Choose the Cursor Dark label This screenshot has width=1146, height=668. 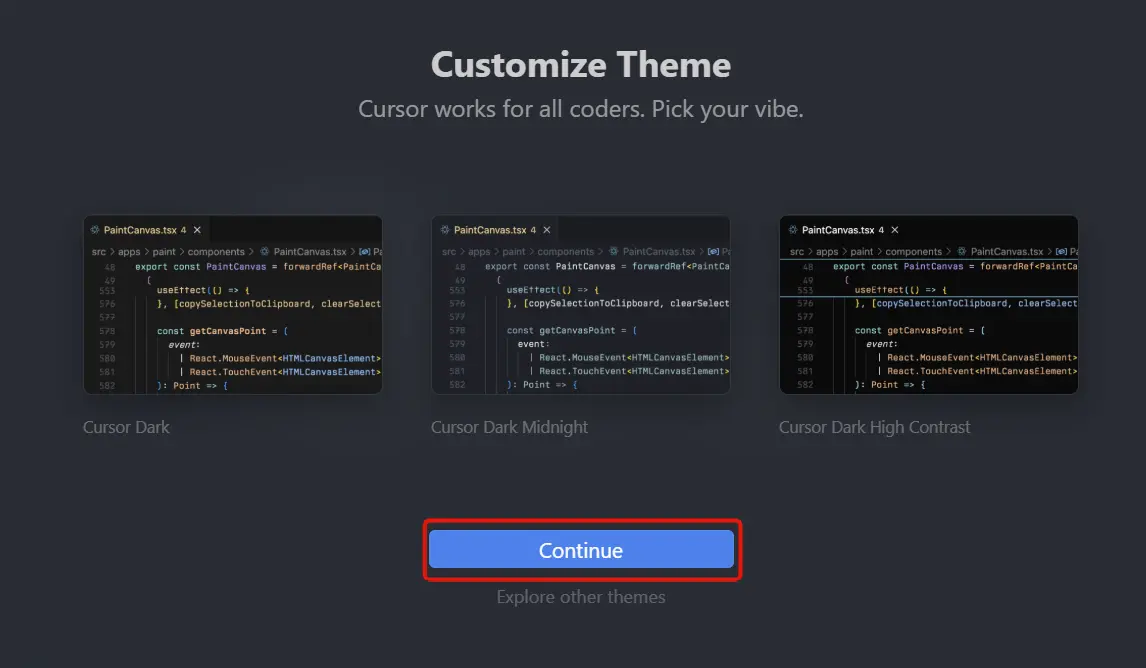tap(126, 427)
